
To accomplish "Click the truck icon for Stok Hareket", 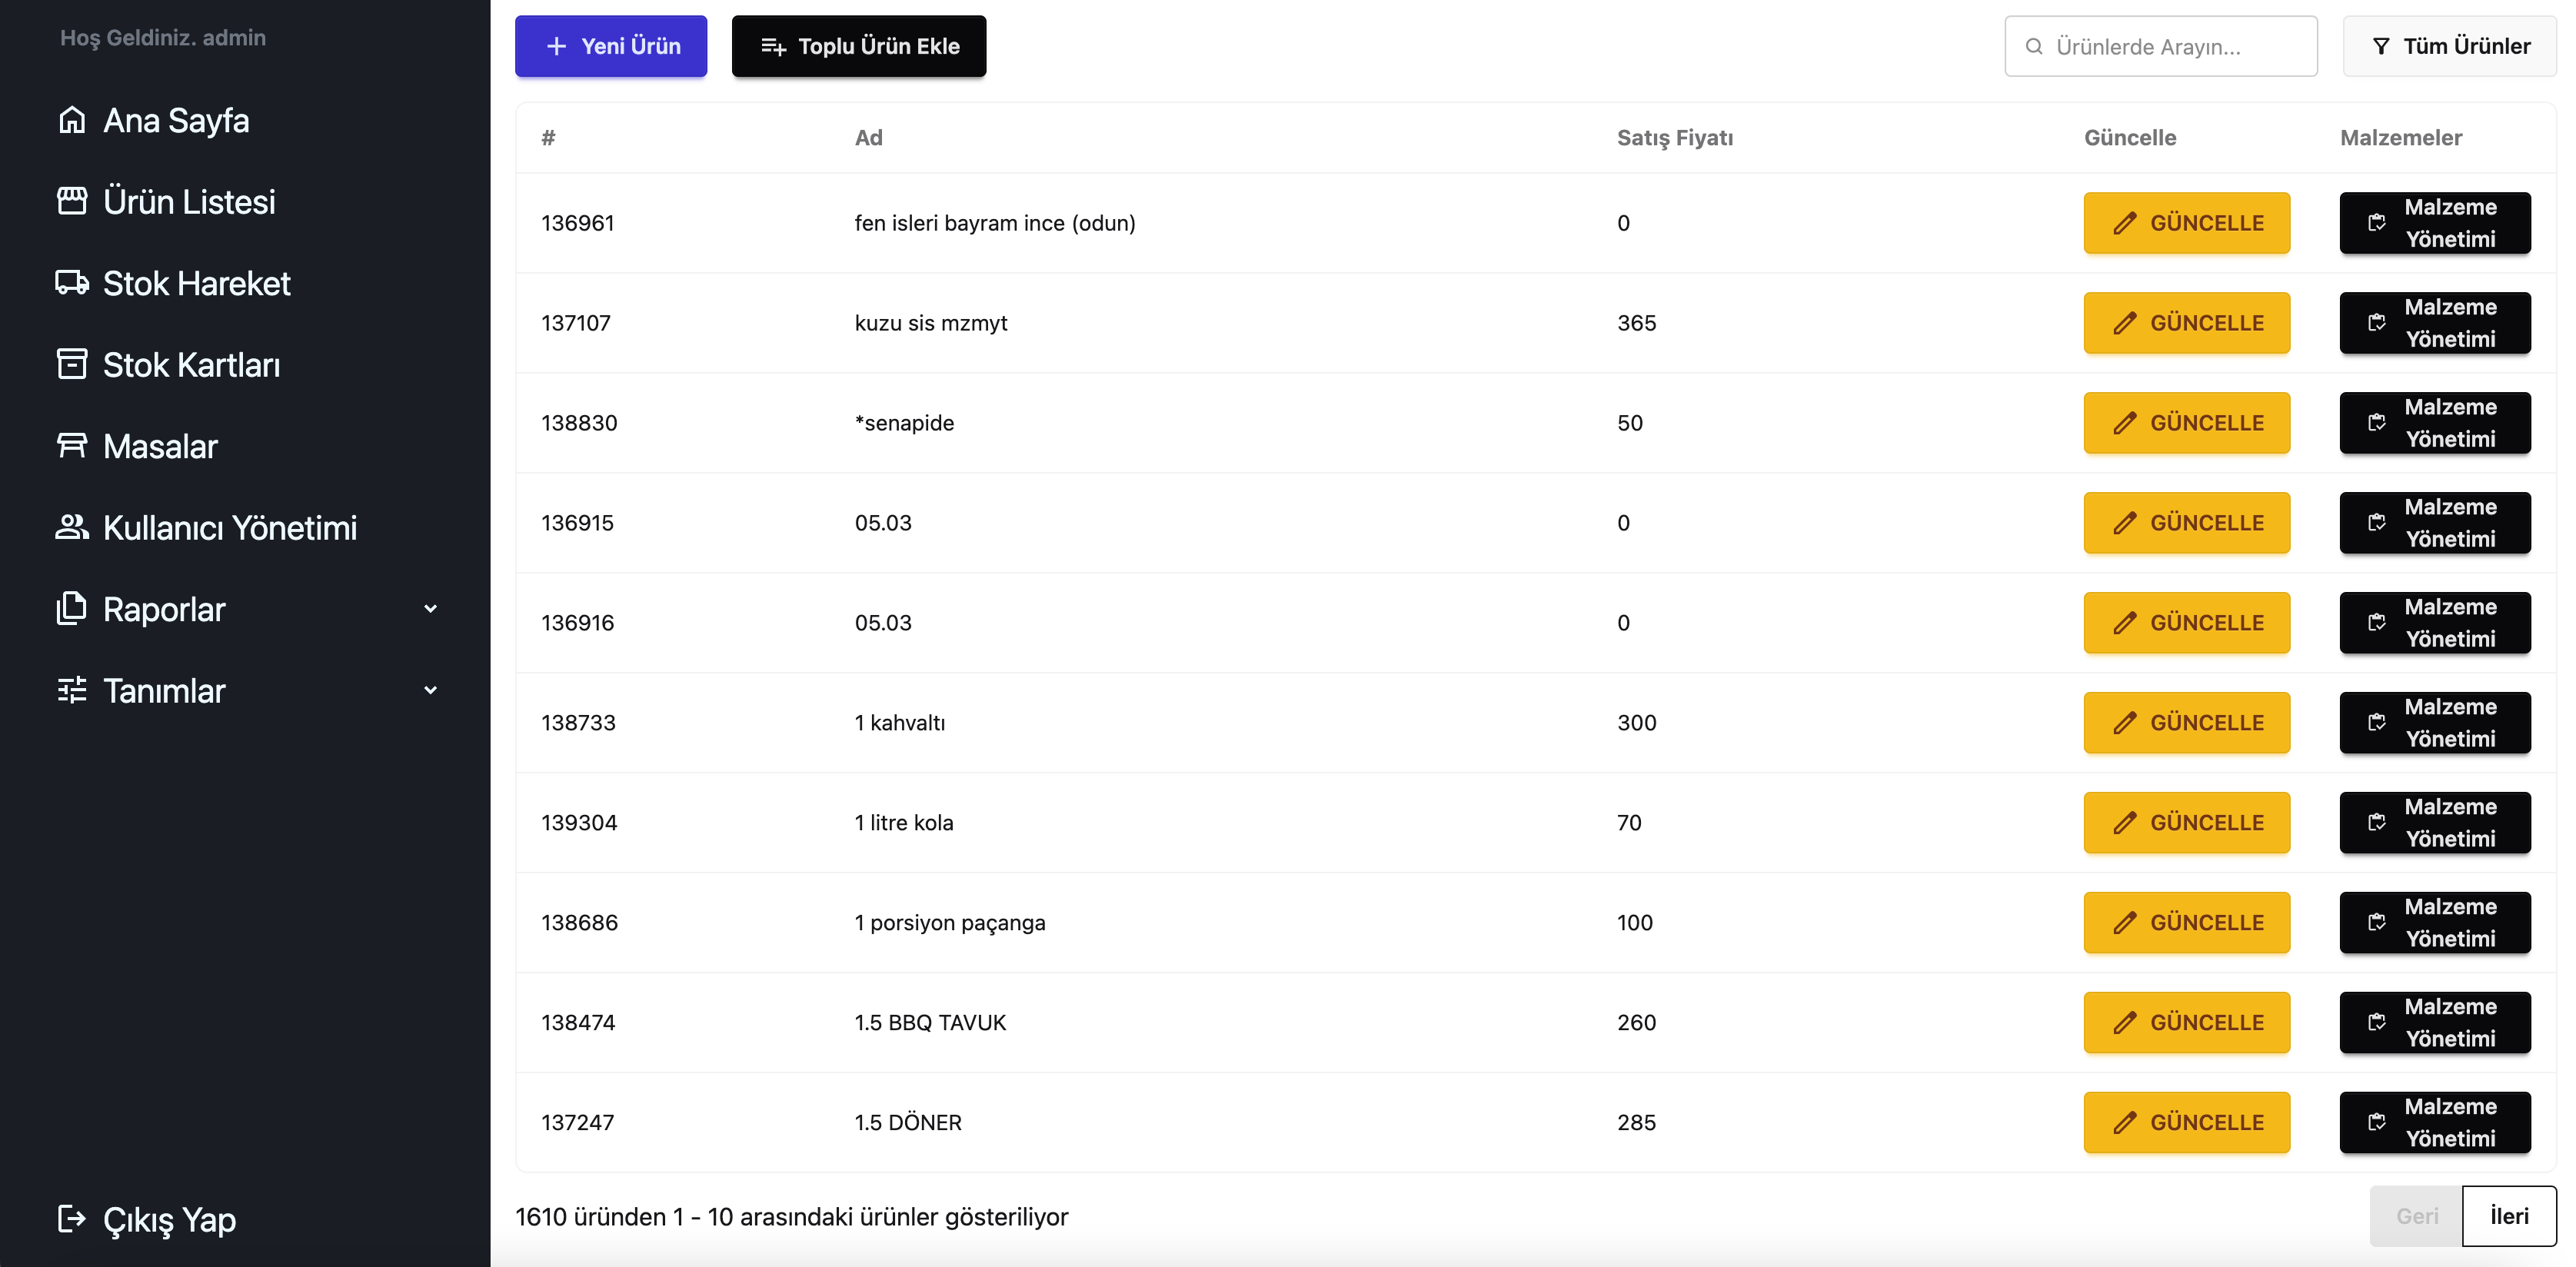I will point(72,283).
